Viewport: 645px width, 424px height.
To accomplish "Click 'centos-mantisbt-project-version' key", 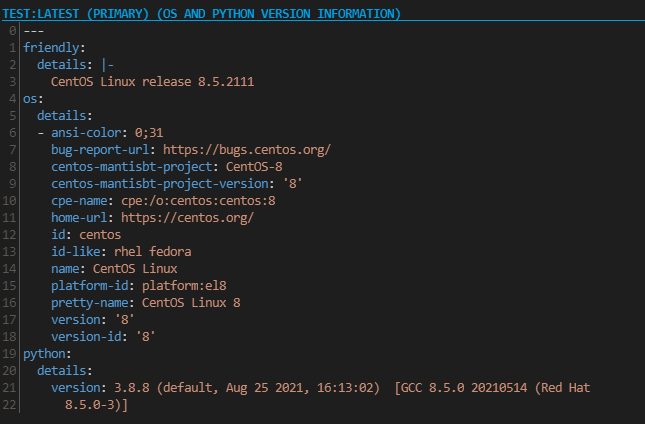I will tap(160, 183).
